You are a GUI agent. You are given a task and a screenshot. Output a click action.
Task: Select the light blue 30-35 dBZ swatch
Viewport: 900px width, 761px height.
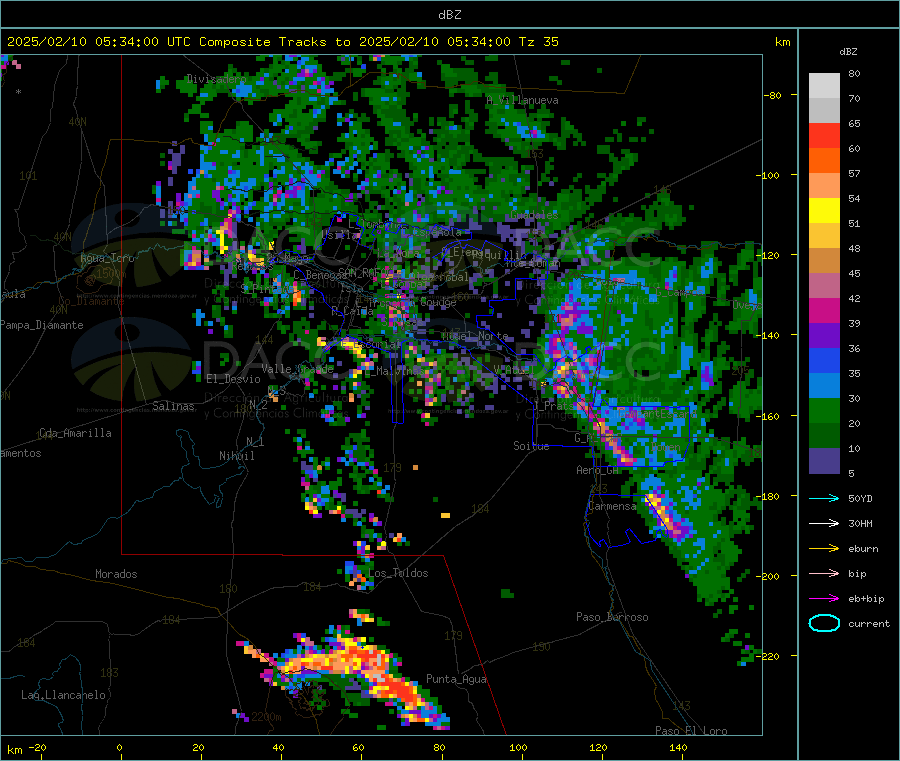tap(824, 386)
